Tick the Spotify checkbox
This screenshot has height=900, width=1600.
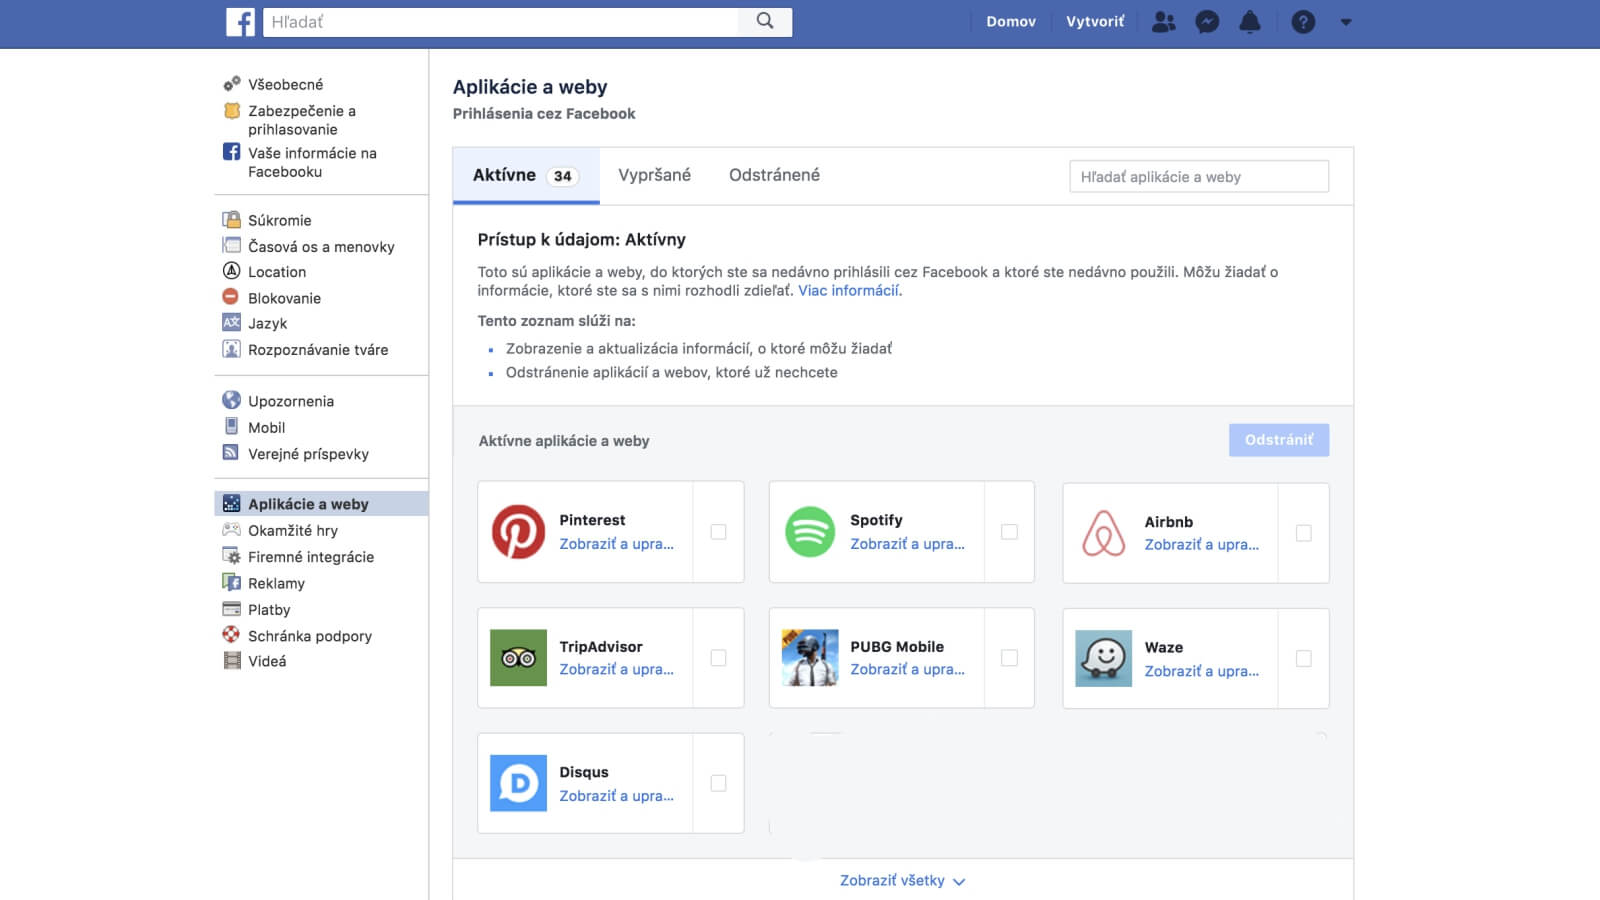pos(1009,532)
